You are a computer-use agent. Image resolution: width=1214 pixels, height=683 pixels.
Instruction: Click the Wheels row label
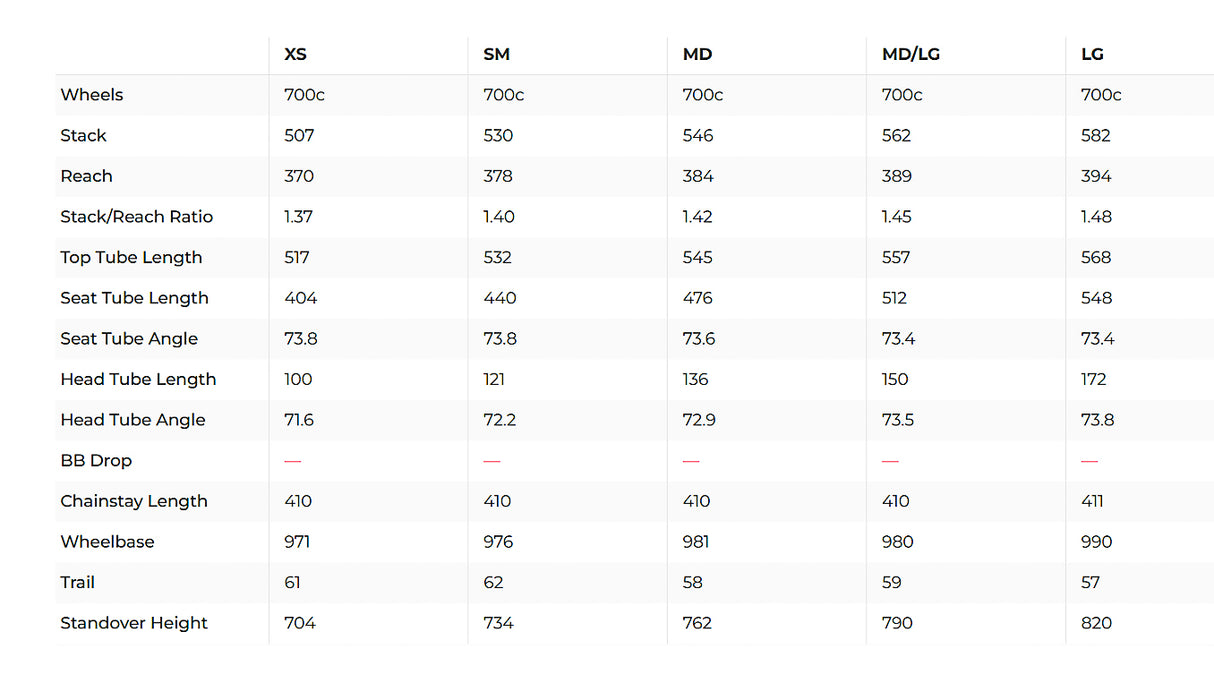[92, 95]
